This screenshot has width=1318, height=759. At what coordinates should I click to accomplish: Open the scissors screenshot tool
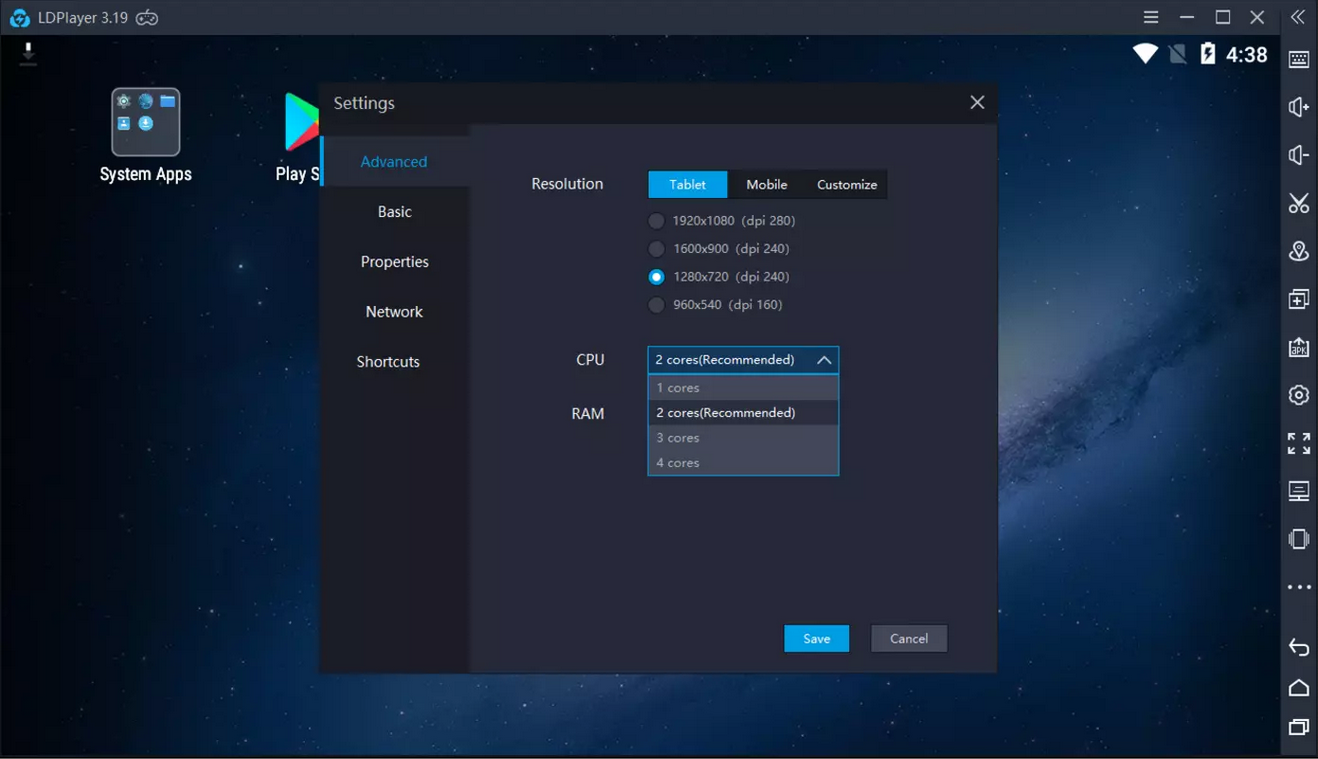pos(1298,204)
